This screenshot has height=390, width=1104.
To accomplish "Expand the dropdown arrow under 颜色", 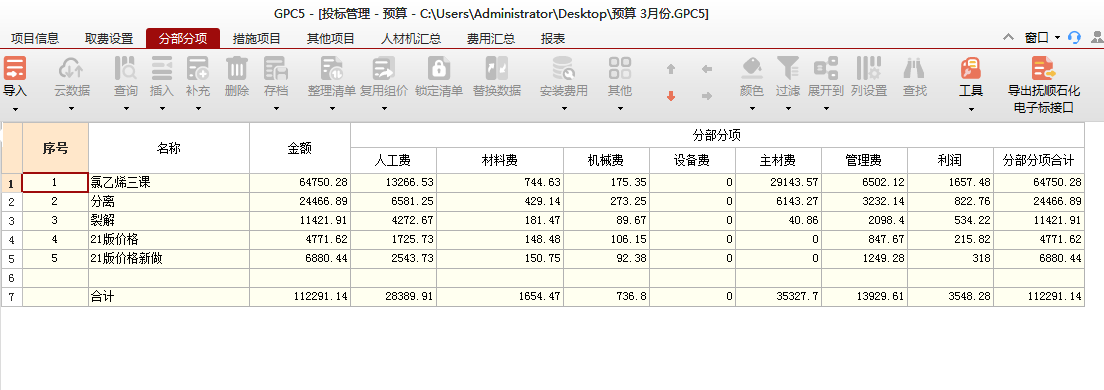I will [x=752, y=109].
